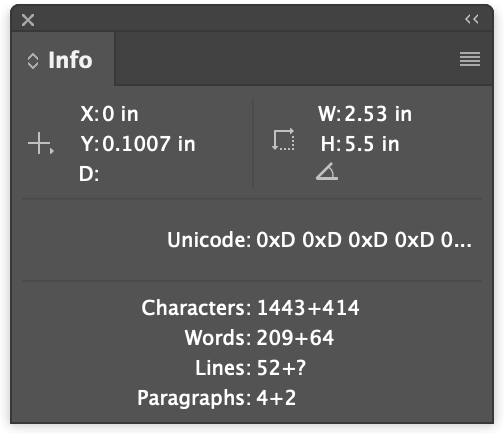Open the Info panel hamburger menu
This screenshot has height=438, width=504.
tap(470, 59)
